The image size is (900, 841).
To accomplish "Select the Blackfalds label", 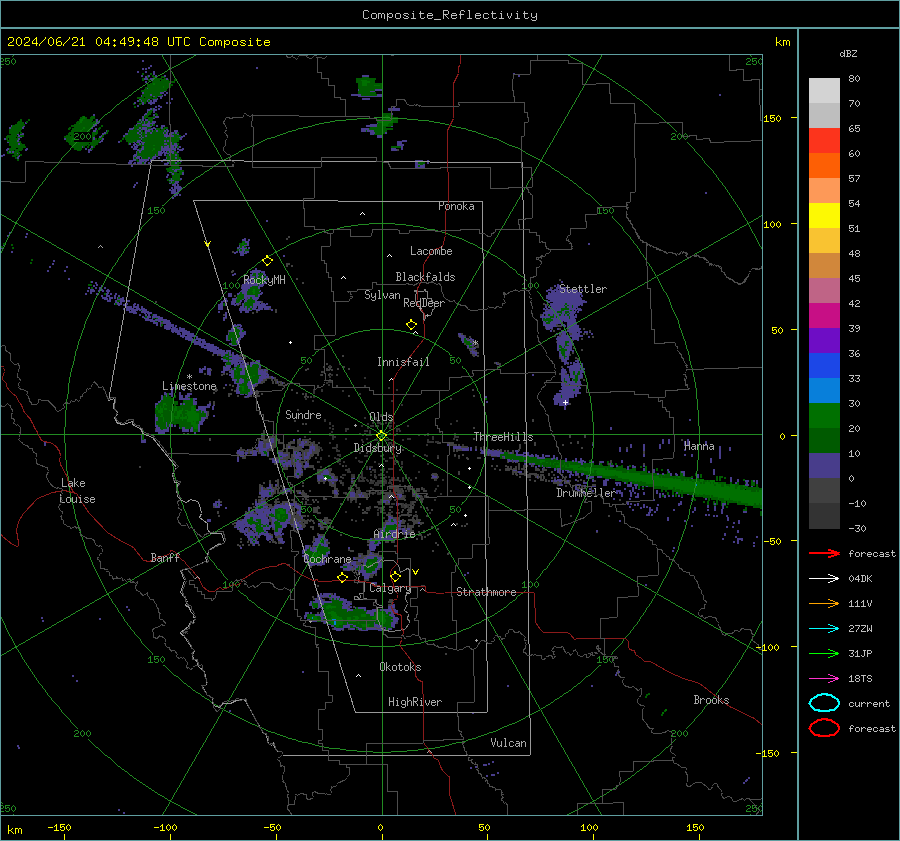I will [425, 277].
